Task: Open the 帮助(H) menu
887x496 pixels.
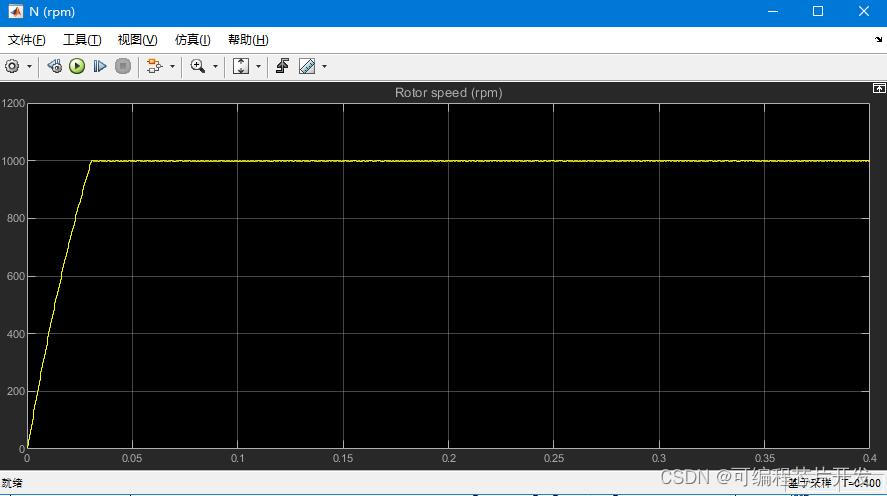Action: [248, 40]
